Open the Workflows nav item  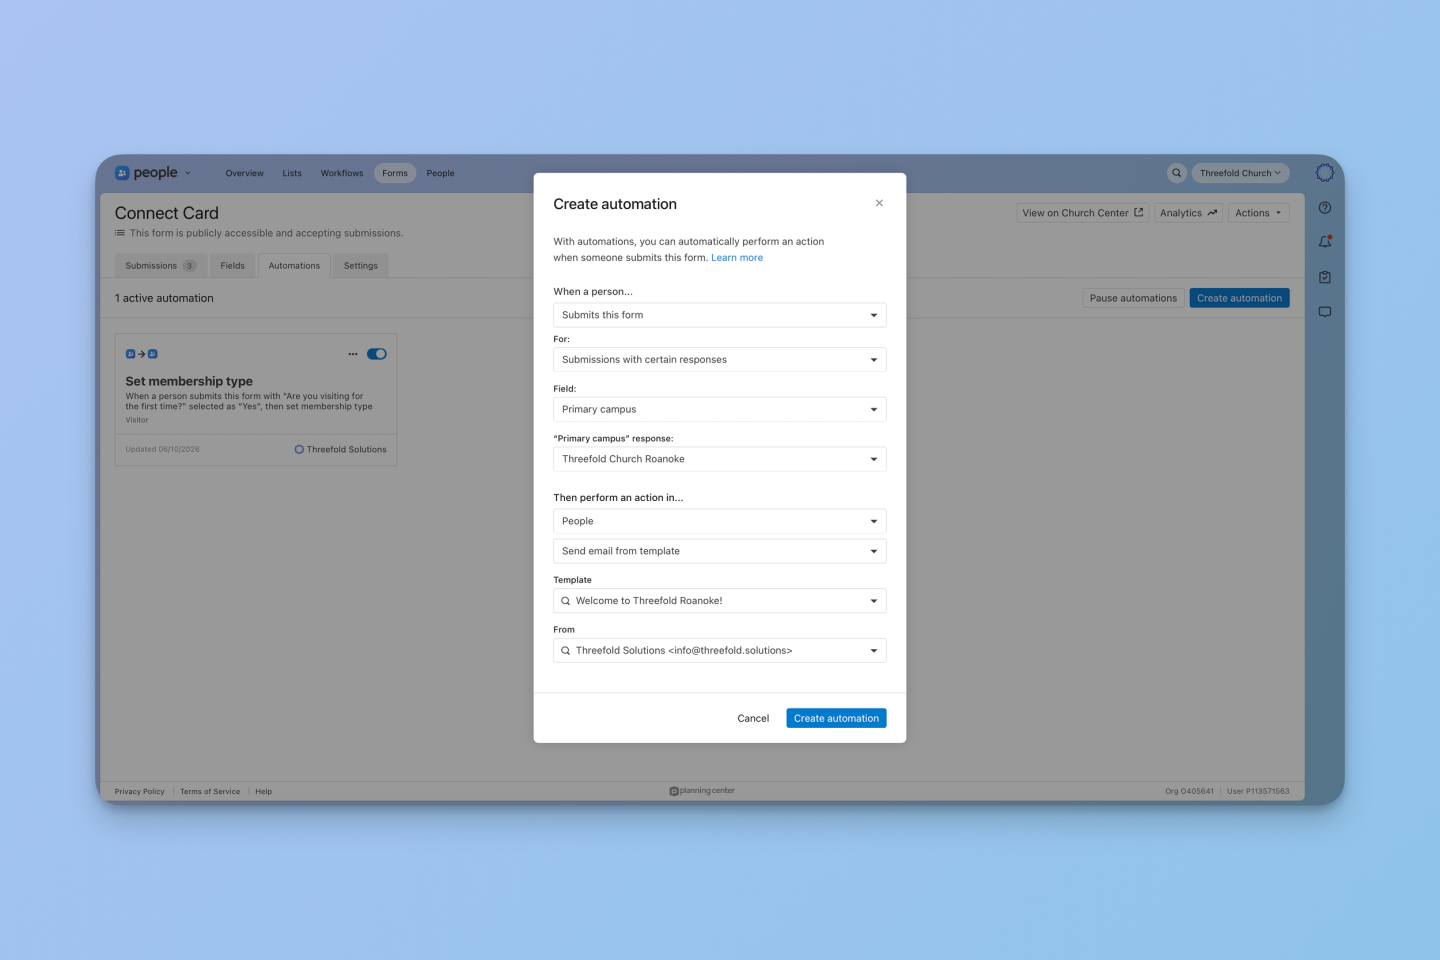342,173
